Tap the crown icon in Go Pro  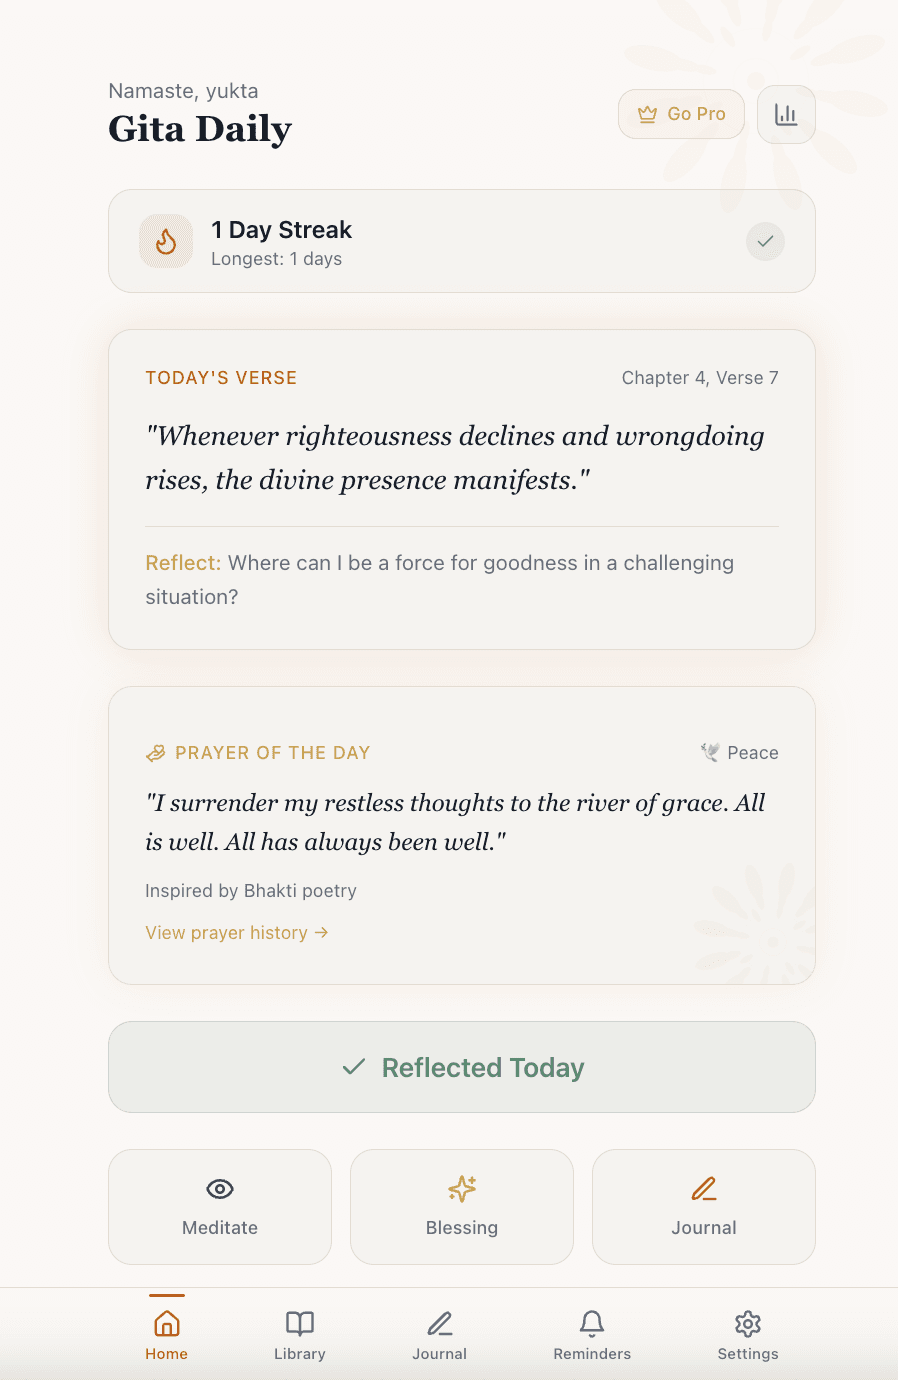[646, 113]
